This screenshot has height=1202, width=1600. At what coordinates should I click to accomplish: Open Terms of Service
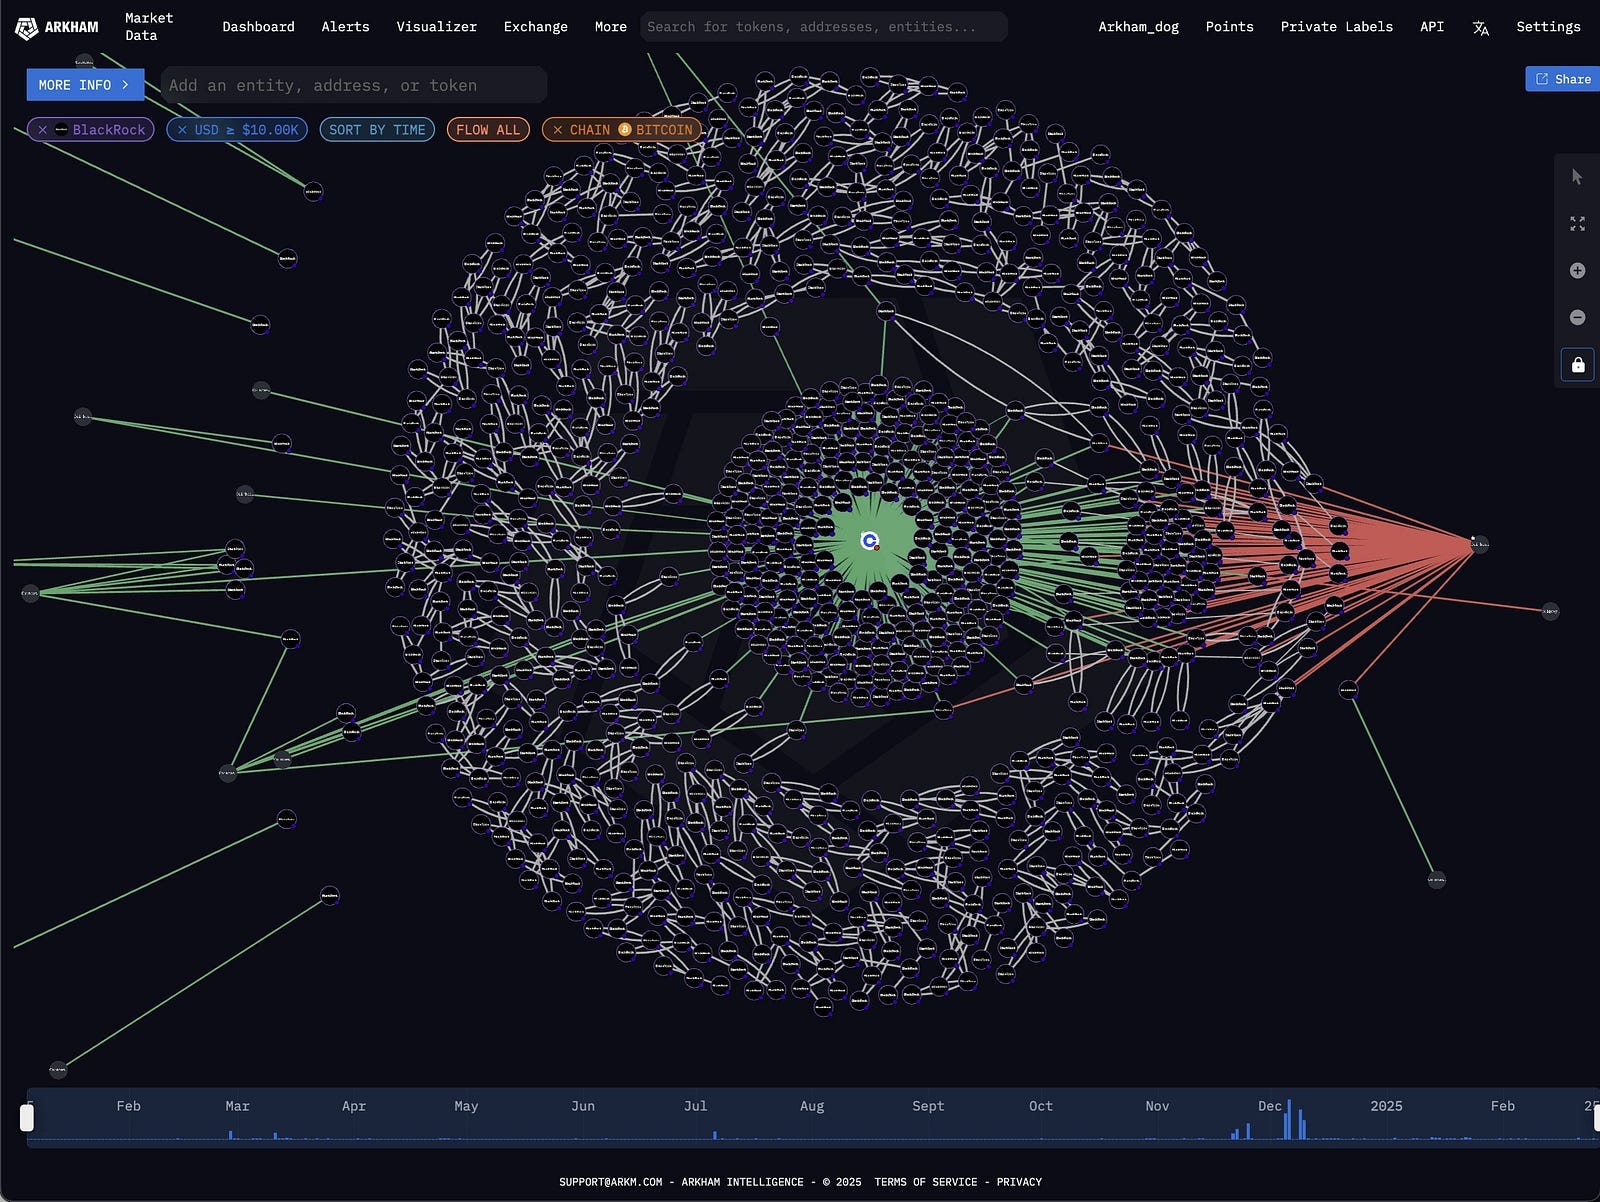(x=926, y=1182)
